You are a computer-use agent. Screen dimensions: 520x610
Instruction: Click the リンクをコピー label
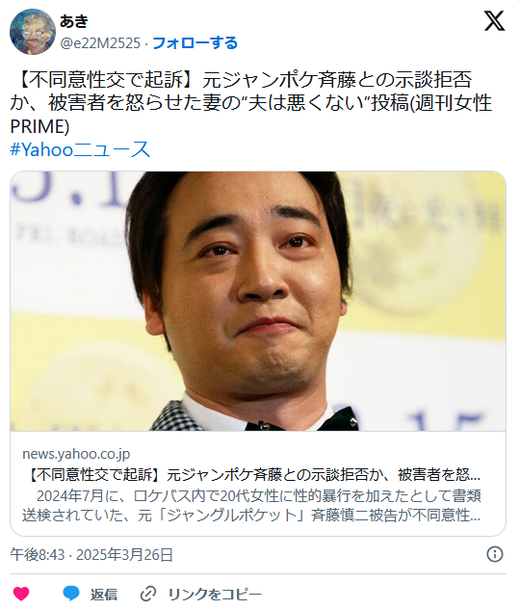tap(215, 594)
